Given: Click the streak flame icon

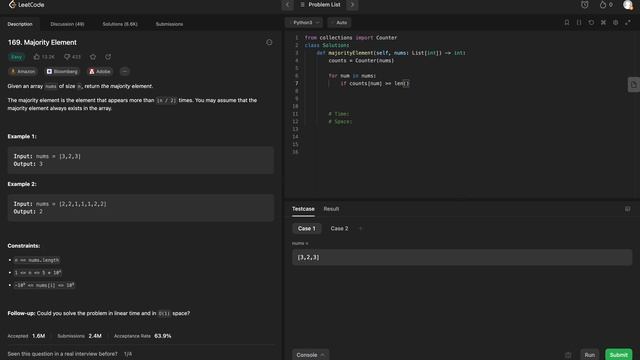Looking at the screenshot, I should (x=603, y=5).
